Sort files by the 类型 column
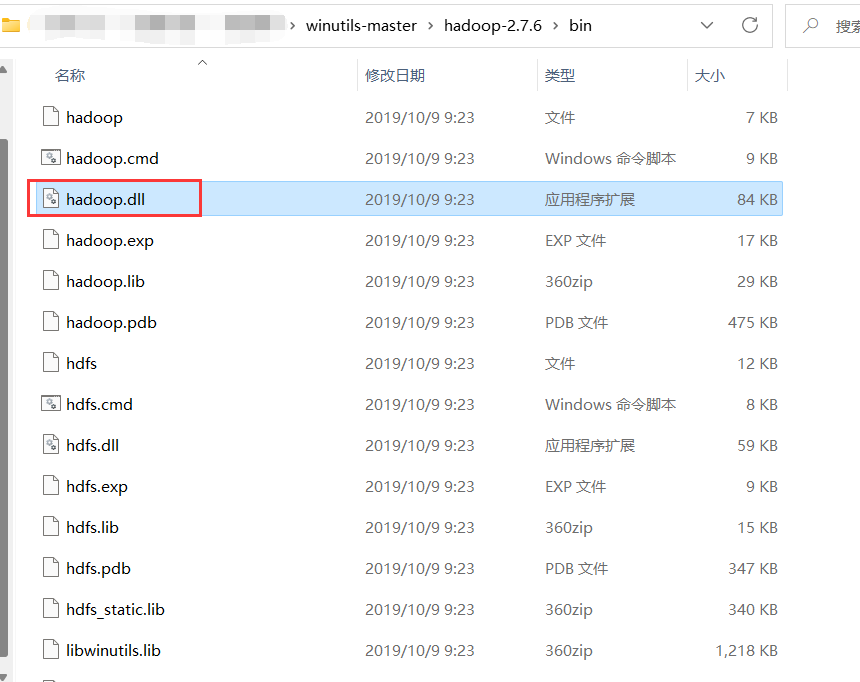Image resolution: width=860 pixels, height=682 pixels. (559, 75)
